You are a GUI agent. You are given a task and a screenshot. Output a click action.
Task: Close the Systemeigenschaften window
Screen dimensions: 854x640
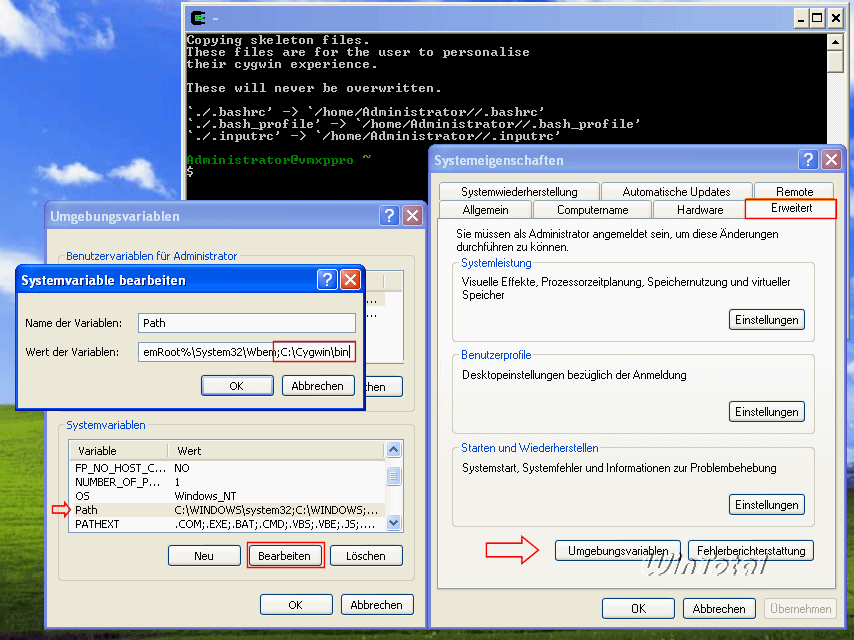pyautogui.click(x=832, y=160)
